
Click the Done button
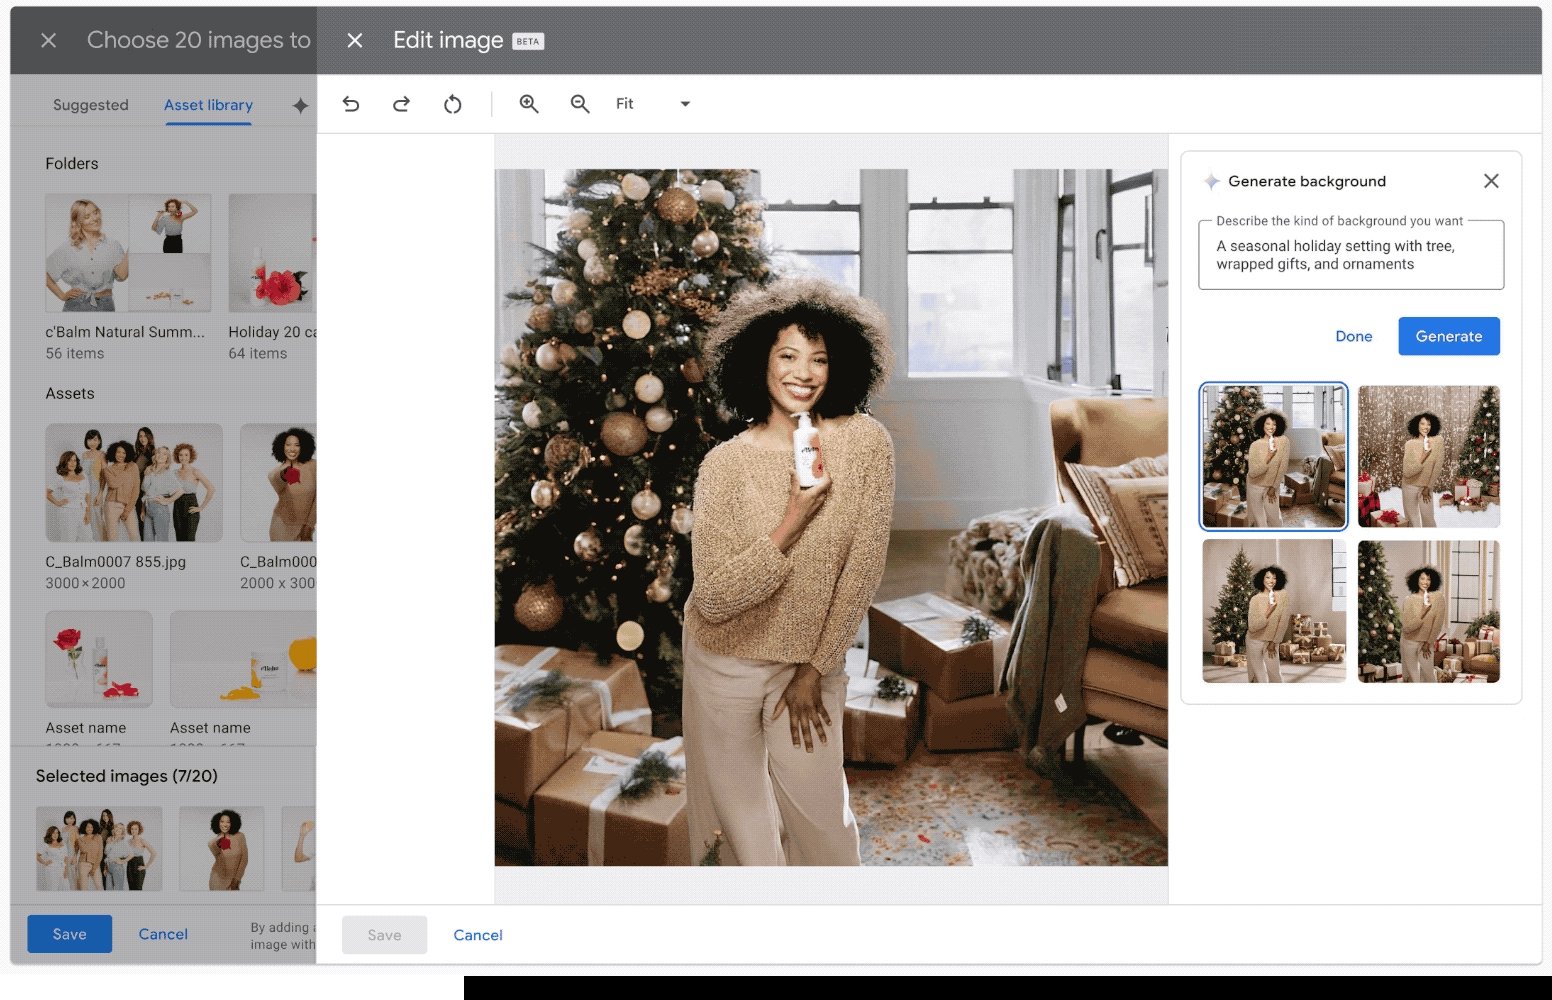point(1354,336)
